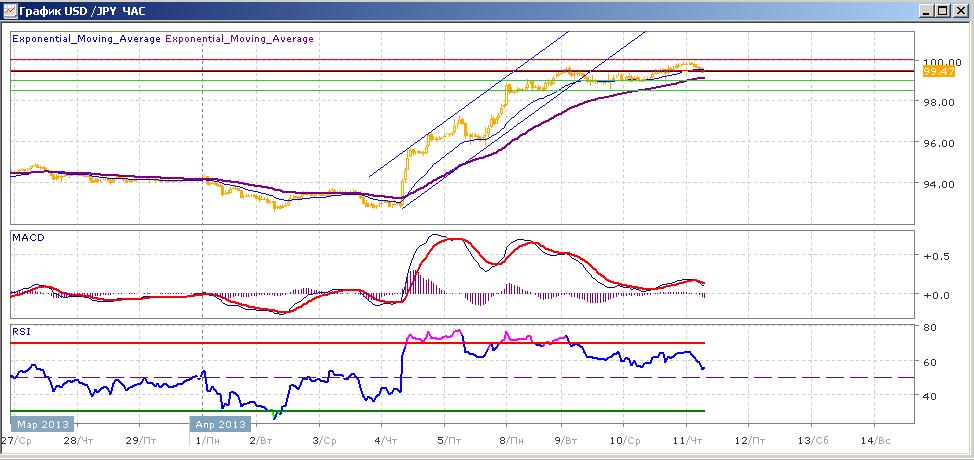Click the 3/Ср date label
974x460 pixels.
[323, 440]
